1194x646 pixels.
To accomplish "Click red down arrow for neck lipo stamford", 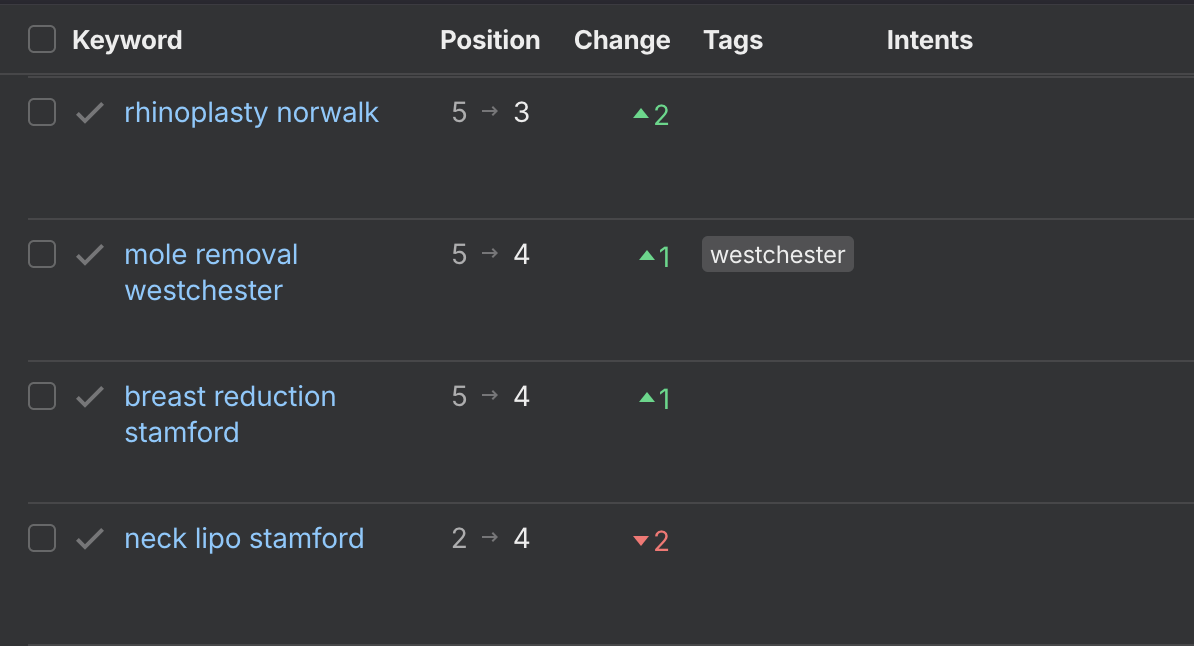I will click(x=641, y=541).
